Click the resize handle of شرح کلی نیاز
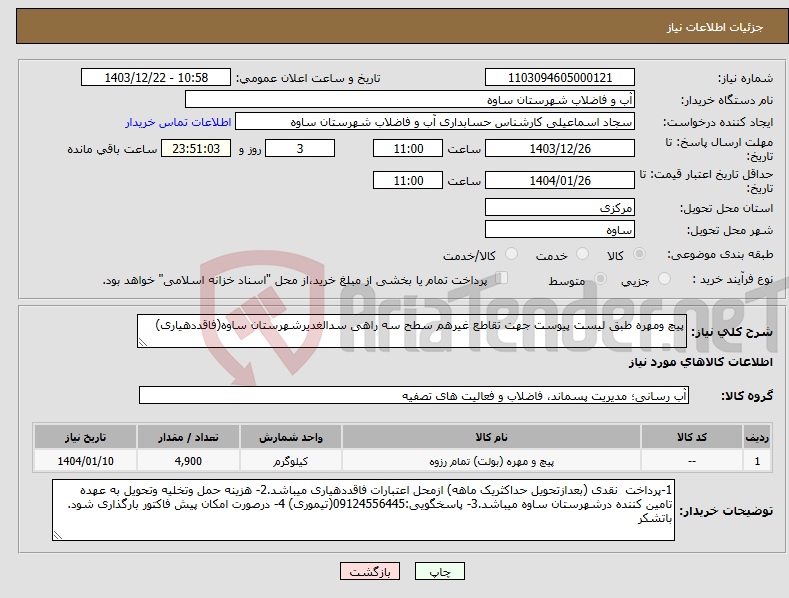This screenshot has height=598, width=789. point(143,342)
